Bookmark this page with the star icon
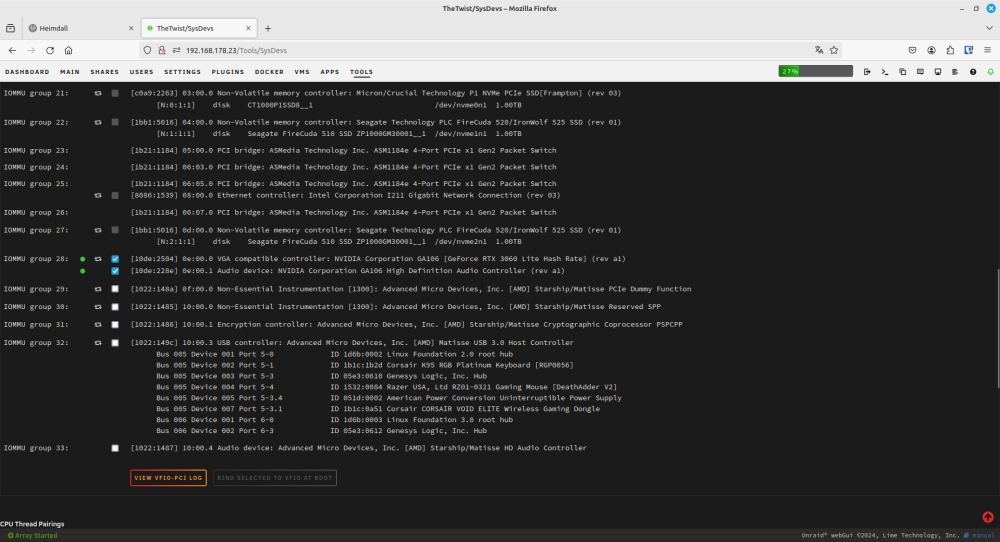The width and height of the screenshot is (1000, 542). [834, 50]
